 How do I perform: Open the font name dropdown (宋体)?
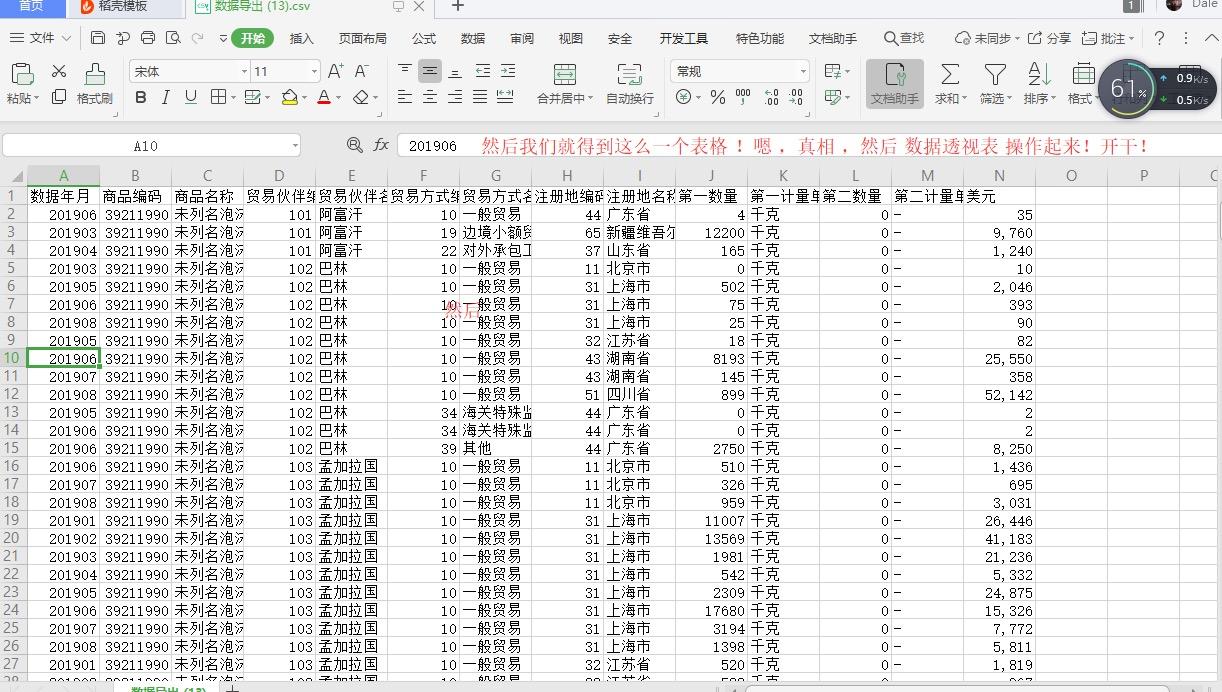coord(244,72)
